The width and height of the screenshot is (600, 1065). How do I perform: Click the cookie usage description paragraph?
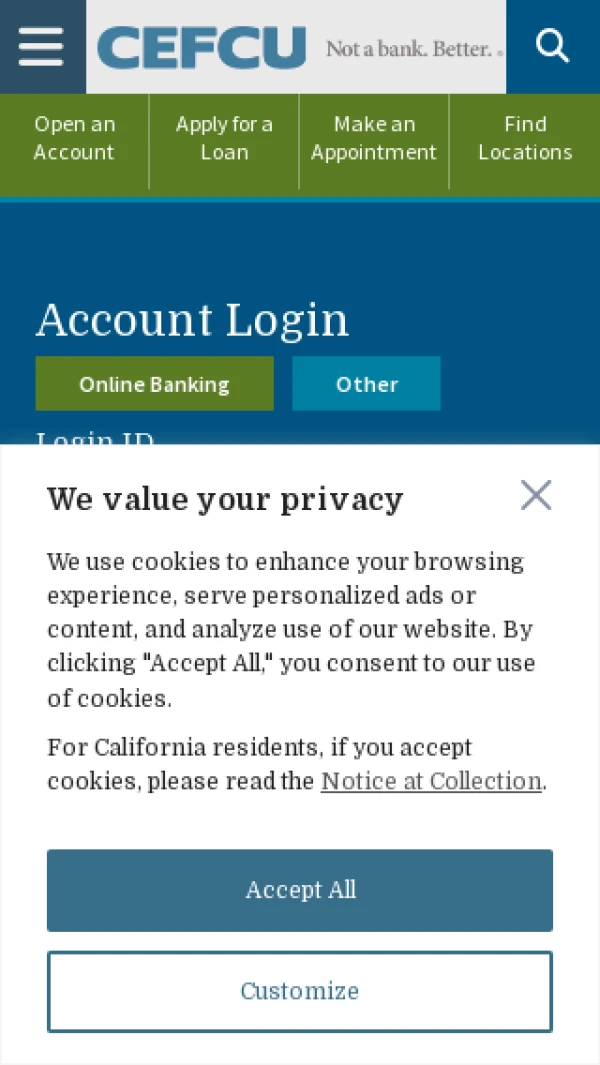tap(292, 630)
